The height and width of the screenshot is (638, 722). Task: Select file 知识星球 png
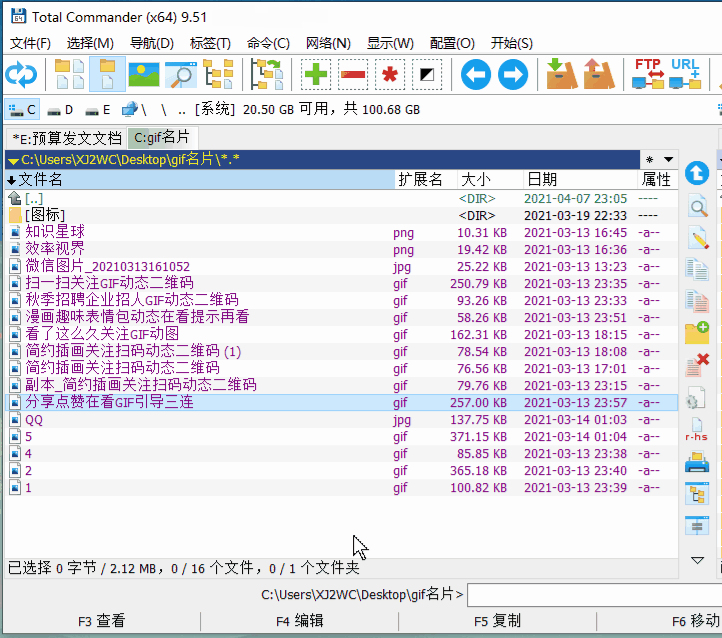pyautogui.click(x=341, y=232)
